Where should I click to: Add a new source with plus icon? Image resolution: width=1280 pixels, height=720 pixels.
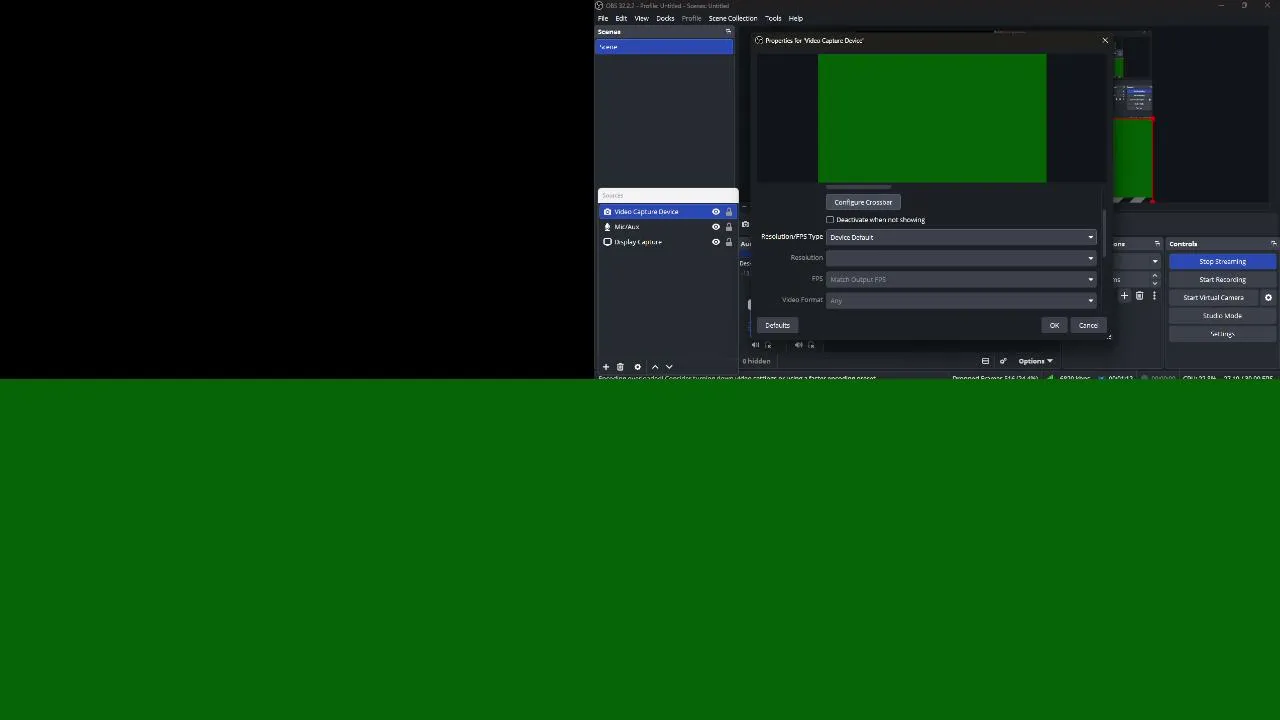605,367
